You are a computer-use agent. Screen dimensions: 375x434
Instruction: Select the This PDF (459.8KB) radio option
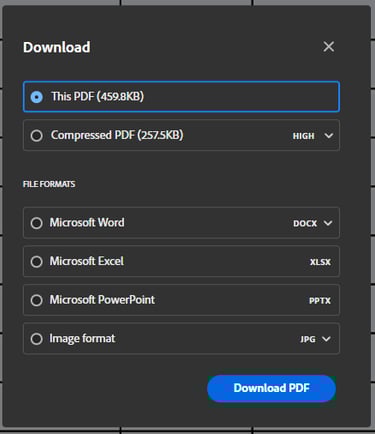click(x=37, y=97)
